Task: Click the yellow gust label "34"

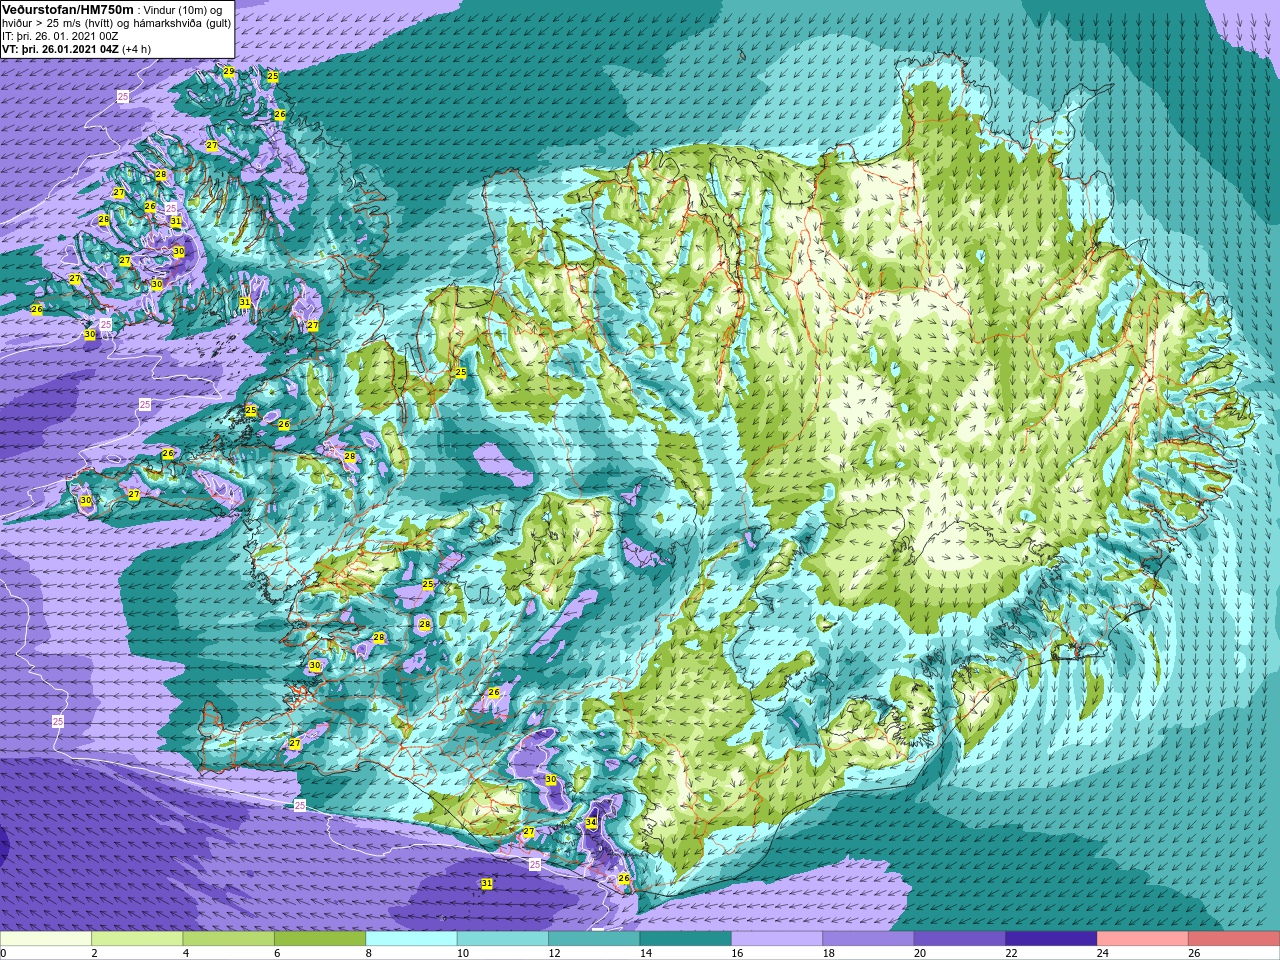Action: pyautogui.click(x=591, y=823)
